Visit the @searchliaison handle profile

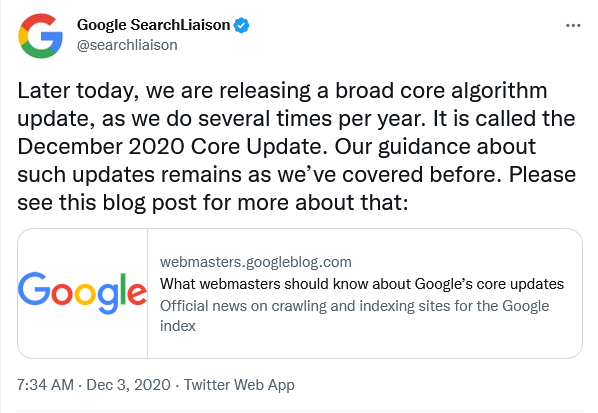127,45
